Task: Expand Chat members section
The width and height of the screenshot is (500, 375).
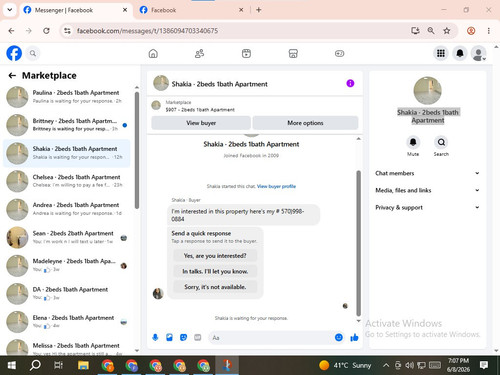Action: [x=427, y=173]
